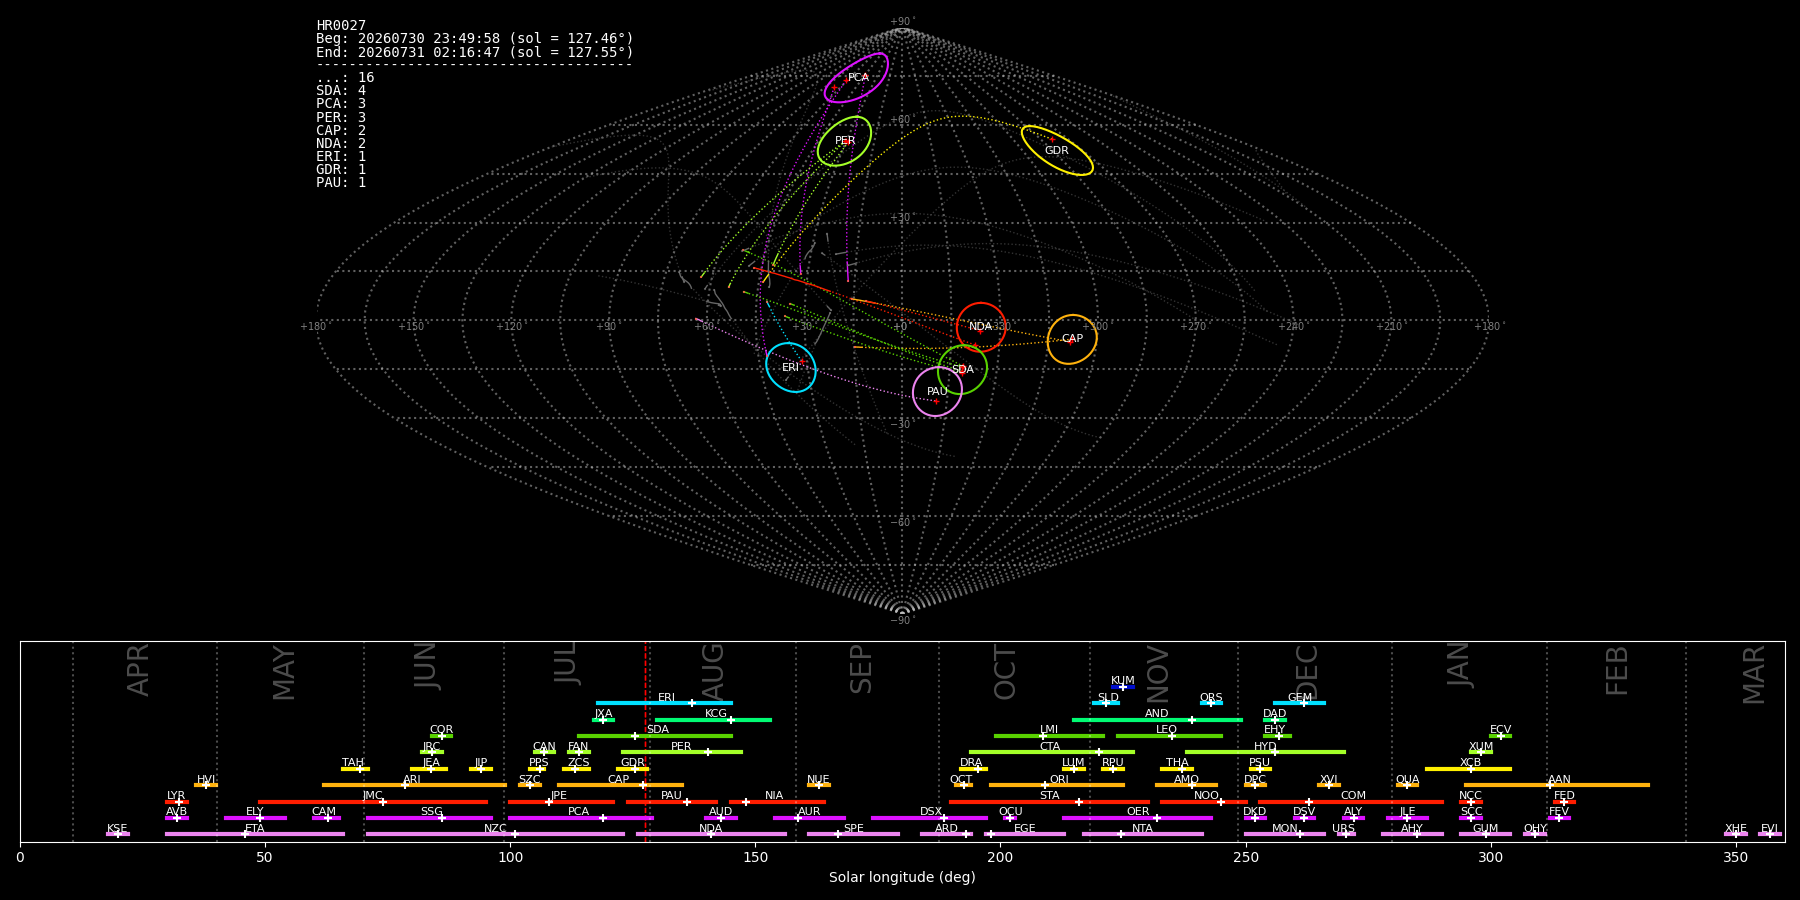Viewport: 1800px width, 900px height.
Task: Select the NDA red radiant circle
Action: click(x=981, y=327)
